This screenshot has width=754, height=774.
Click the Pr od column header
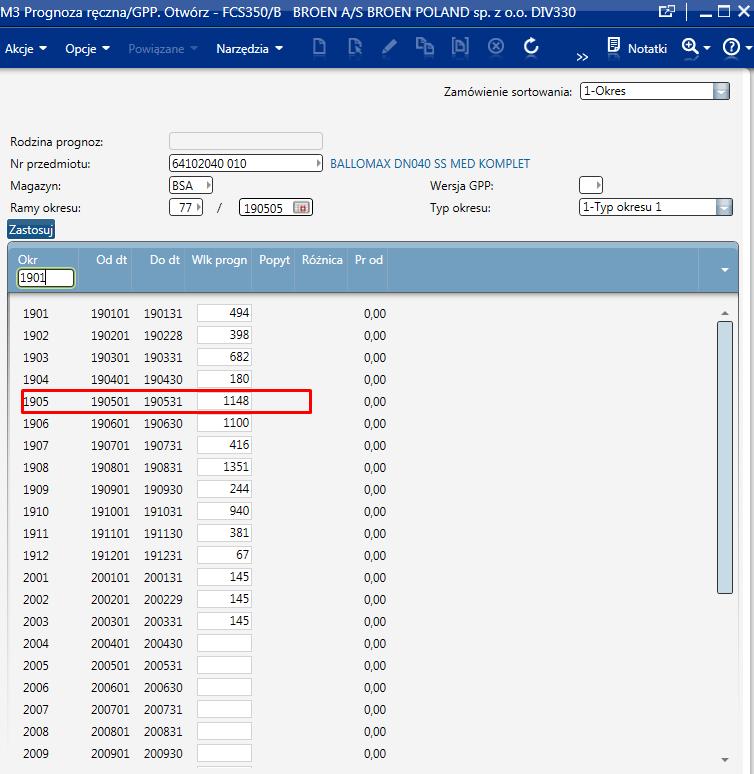[368, 260]
